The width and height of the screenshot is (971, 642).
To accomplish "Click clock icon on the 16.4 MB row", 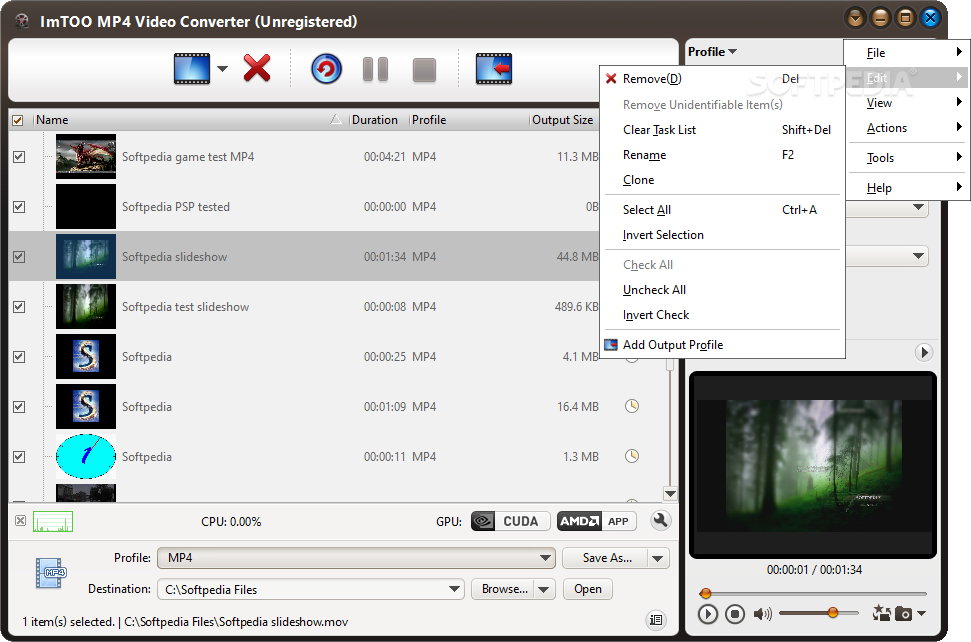I will [x=632, y=406].
